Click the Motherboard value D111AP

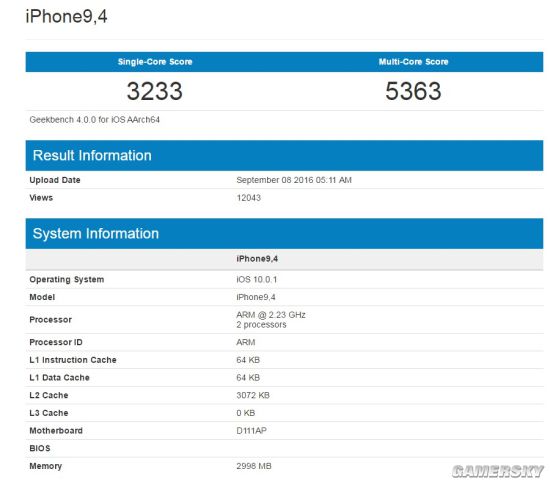pyautogui.click(x=251, y=431)
